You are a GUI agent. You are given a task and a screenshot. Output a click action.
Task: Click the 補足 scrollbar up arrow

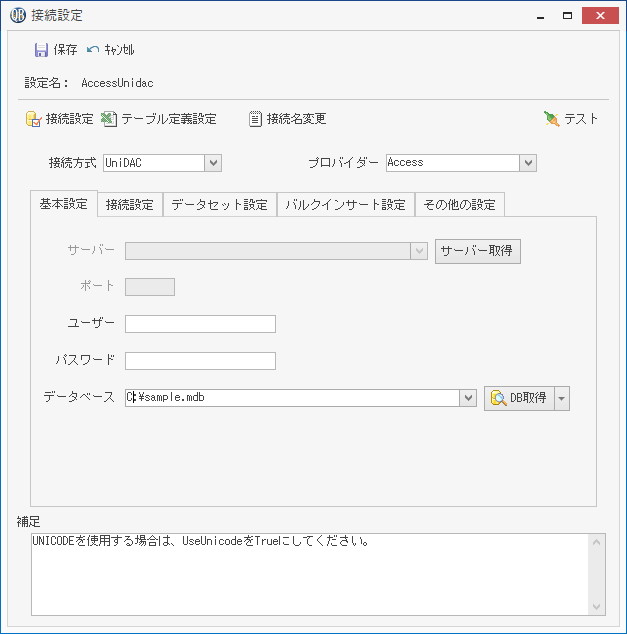click(x=596, y=542)
